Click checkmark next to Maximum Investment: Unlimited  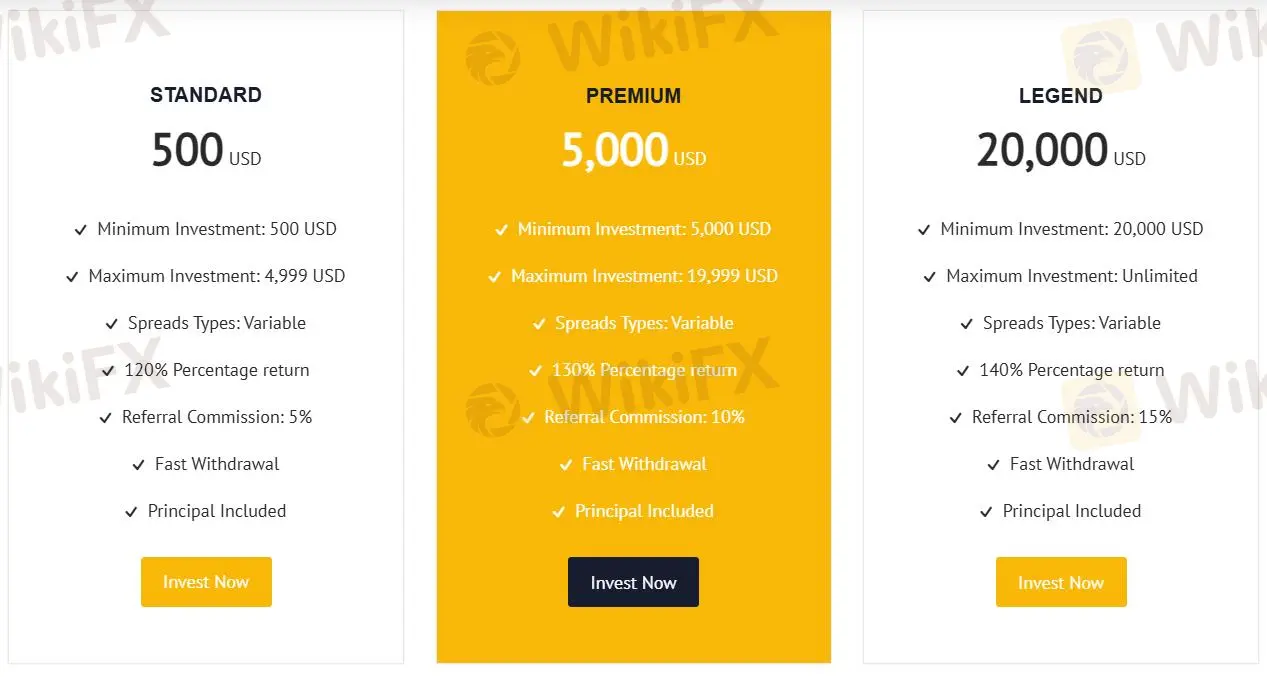930,277
